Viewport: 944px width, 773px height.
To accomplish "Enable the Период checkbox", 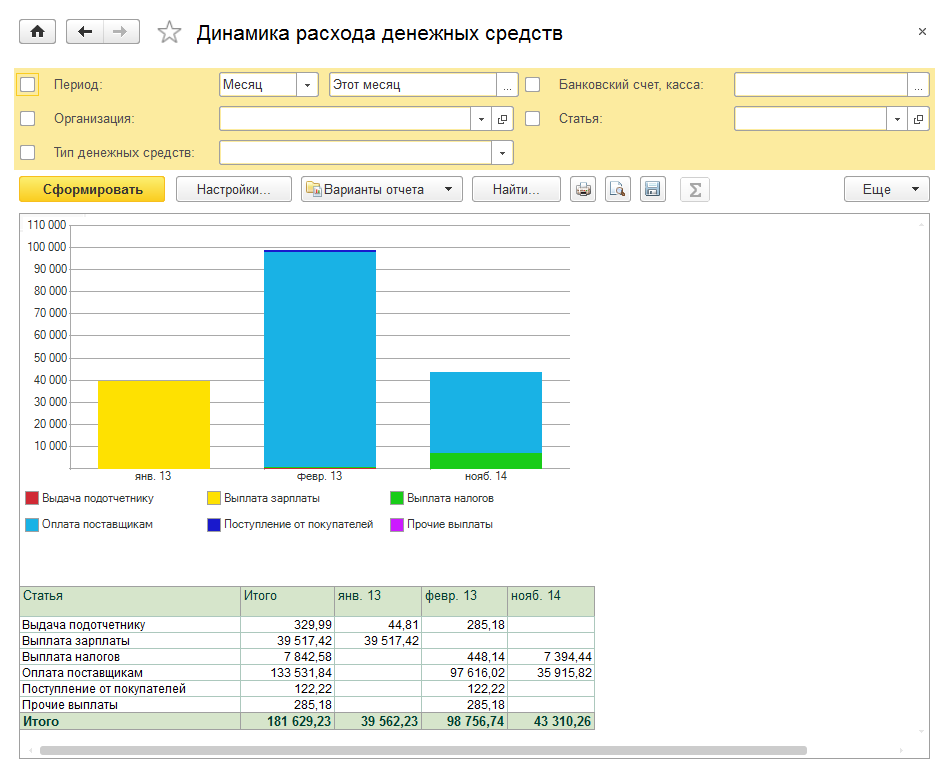I will 28,85.
